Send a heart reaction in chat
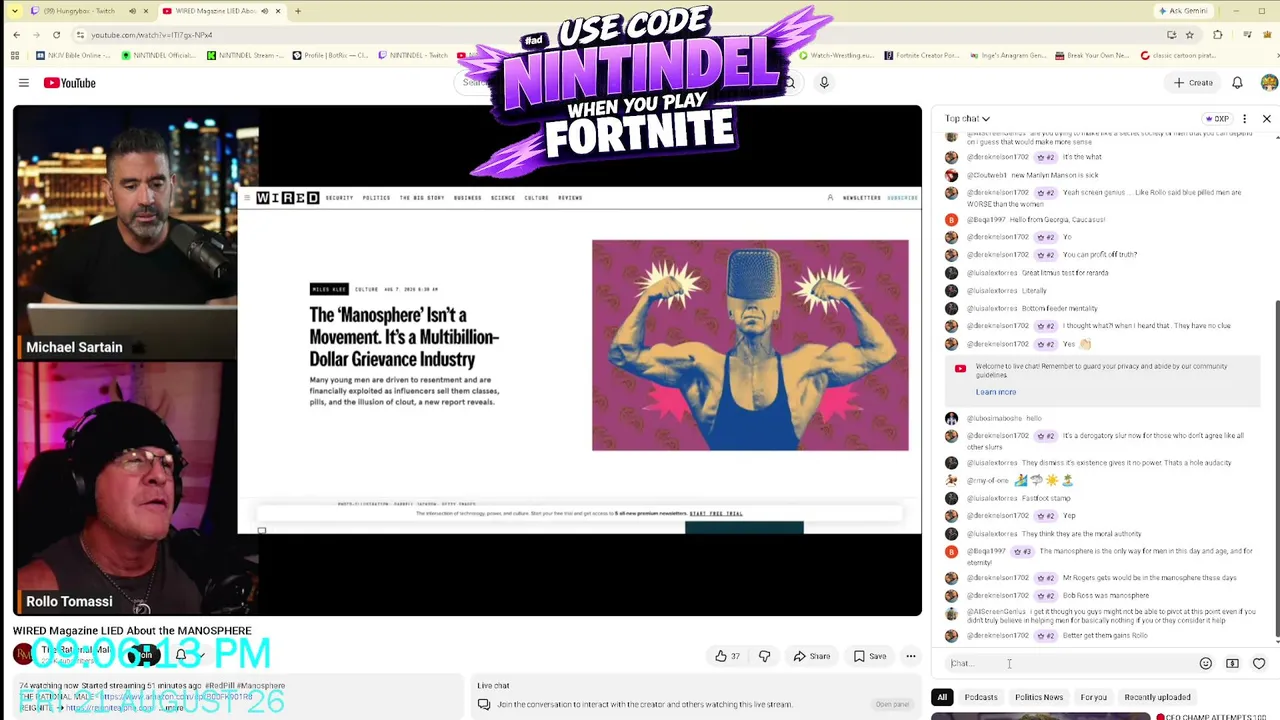The height and width of the screenshot is (720, 1280). [x=1259, y=663]
